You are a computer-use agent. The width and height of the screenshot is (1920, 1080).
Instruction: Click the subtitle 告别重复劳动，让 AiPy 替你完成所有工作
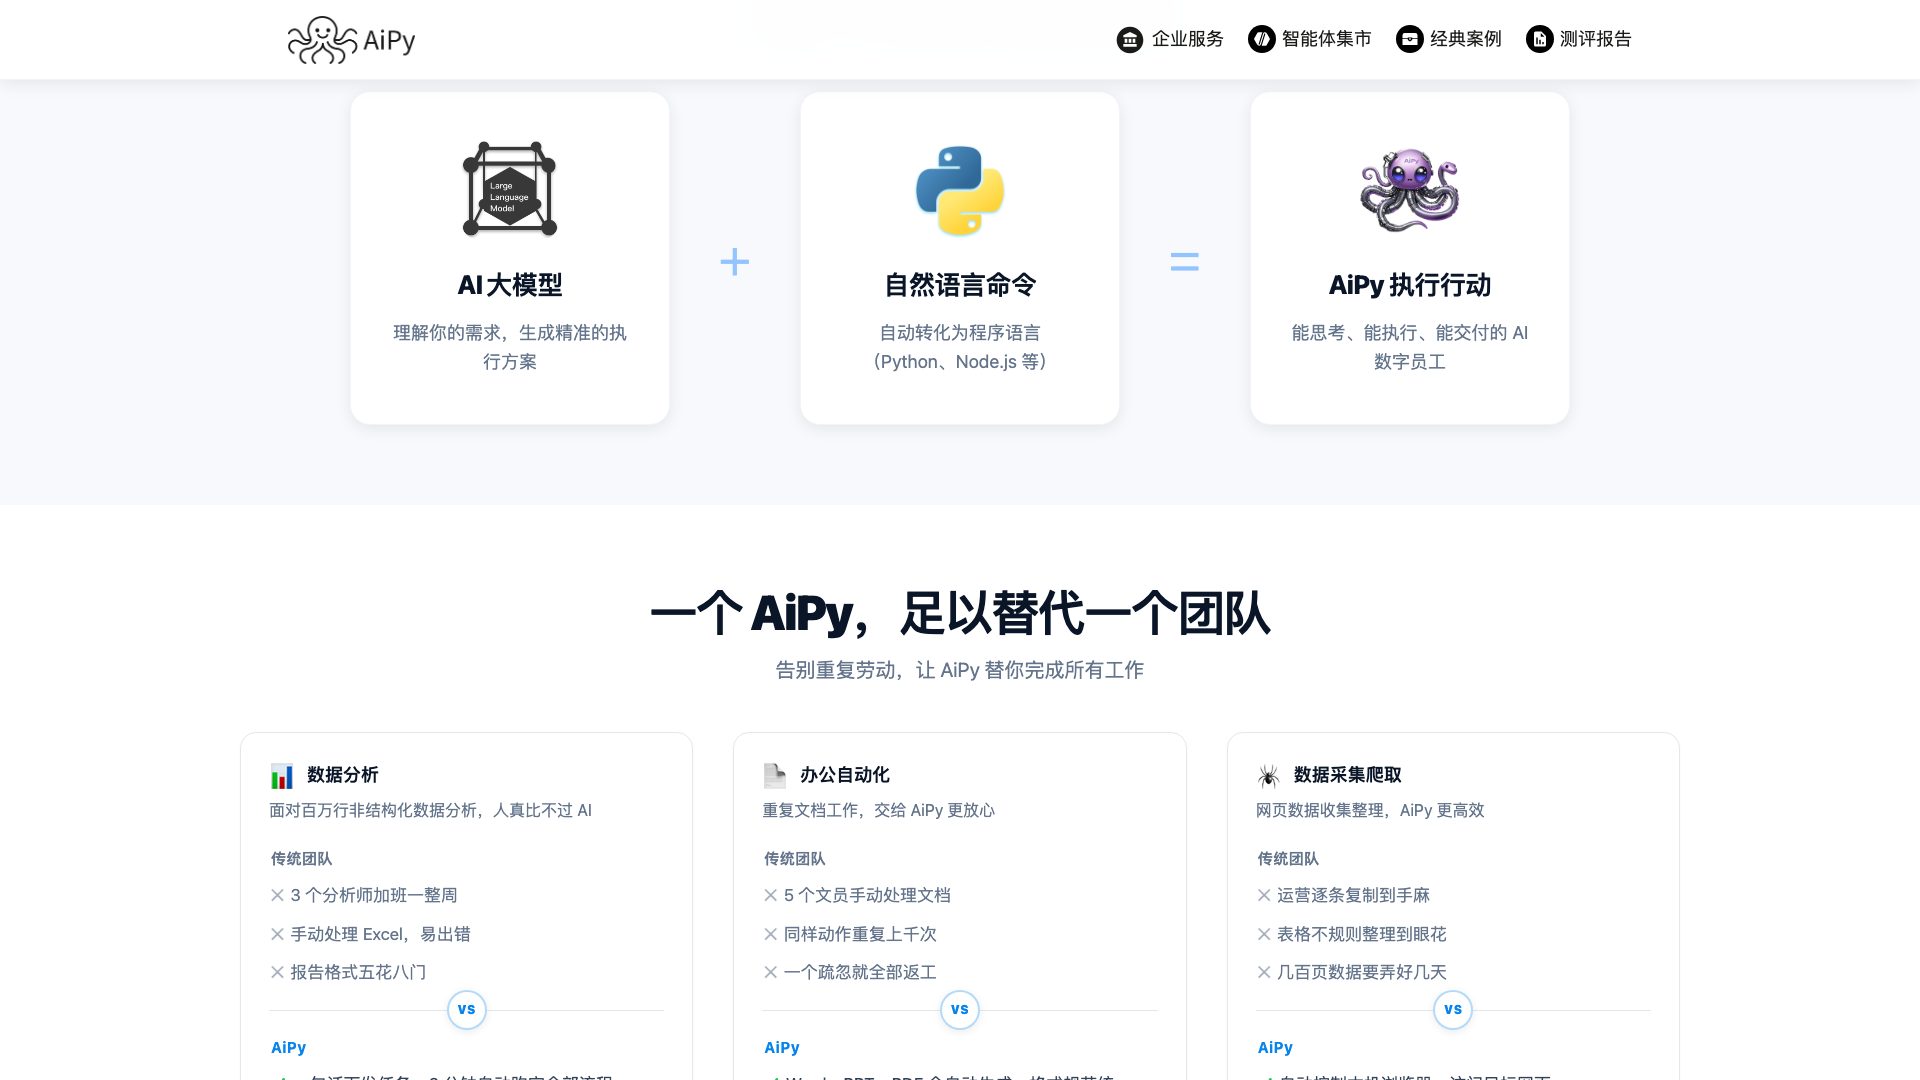click(x=960, y=670)
